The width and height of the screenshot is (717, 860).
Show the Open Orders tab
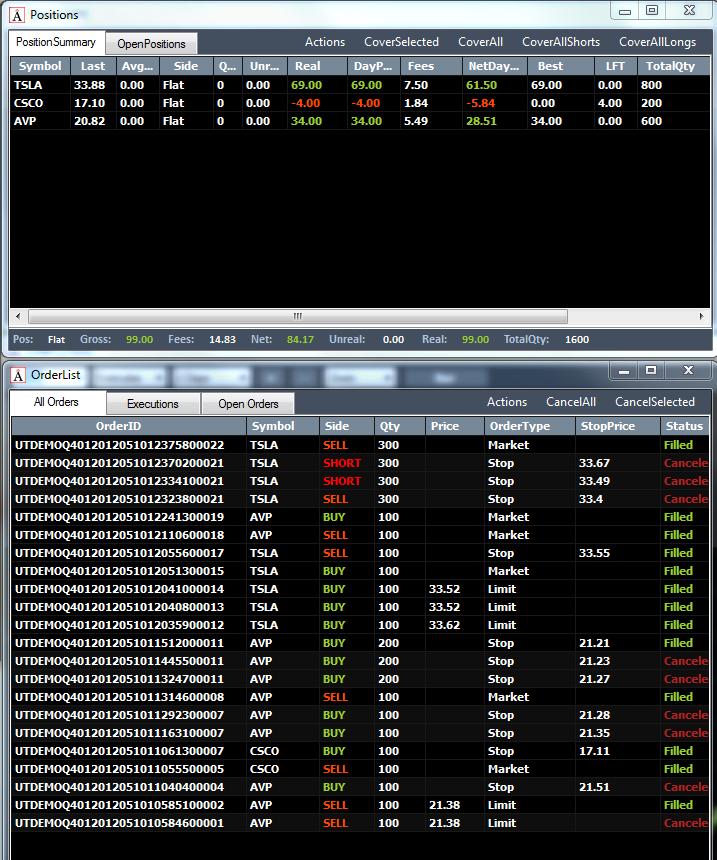tap(249, 404)
